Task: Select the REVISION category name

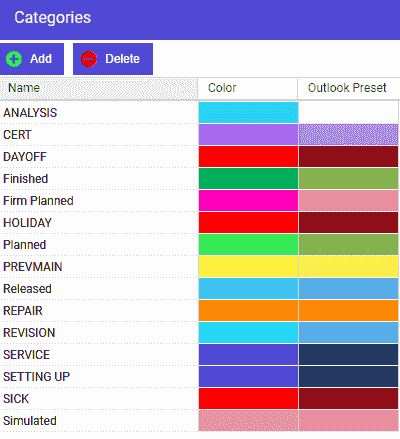Action: (29, 333)
